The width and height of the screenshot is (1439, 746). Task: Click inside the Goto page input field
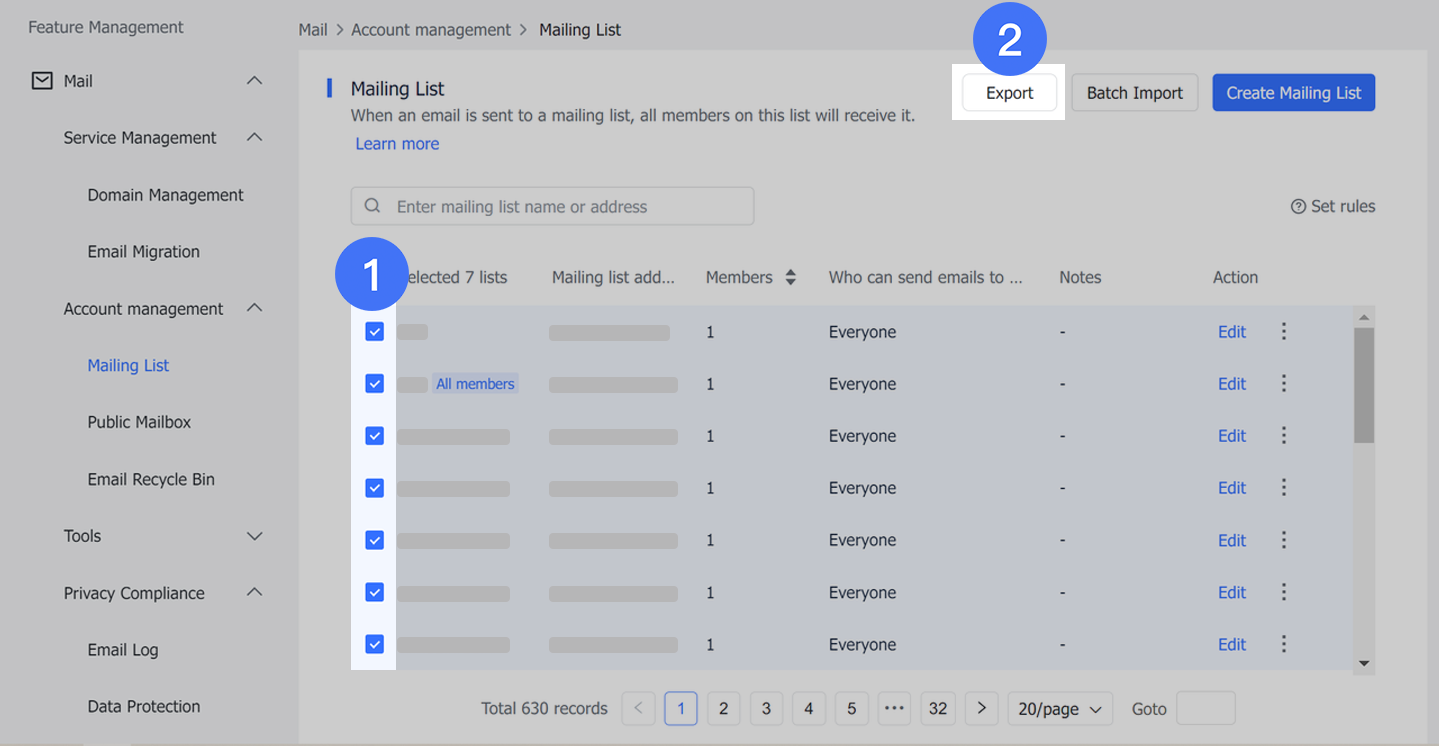coord(1205,708)
